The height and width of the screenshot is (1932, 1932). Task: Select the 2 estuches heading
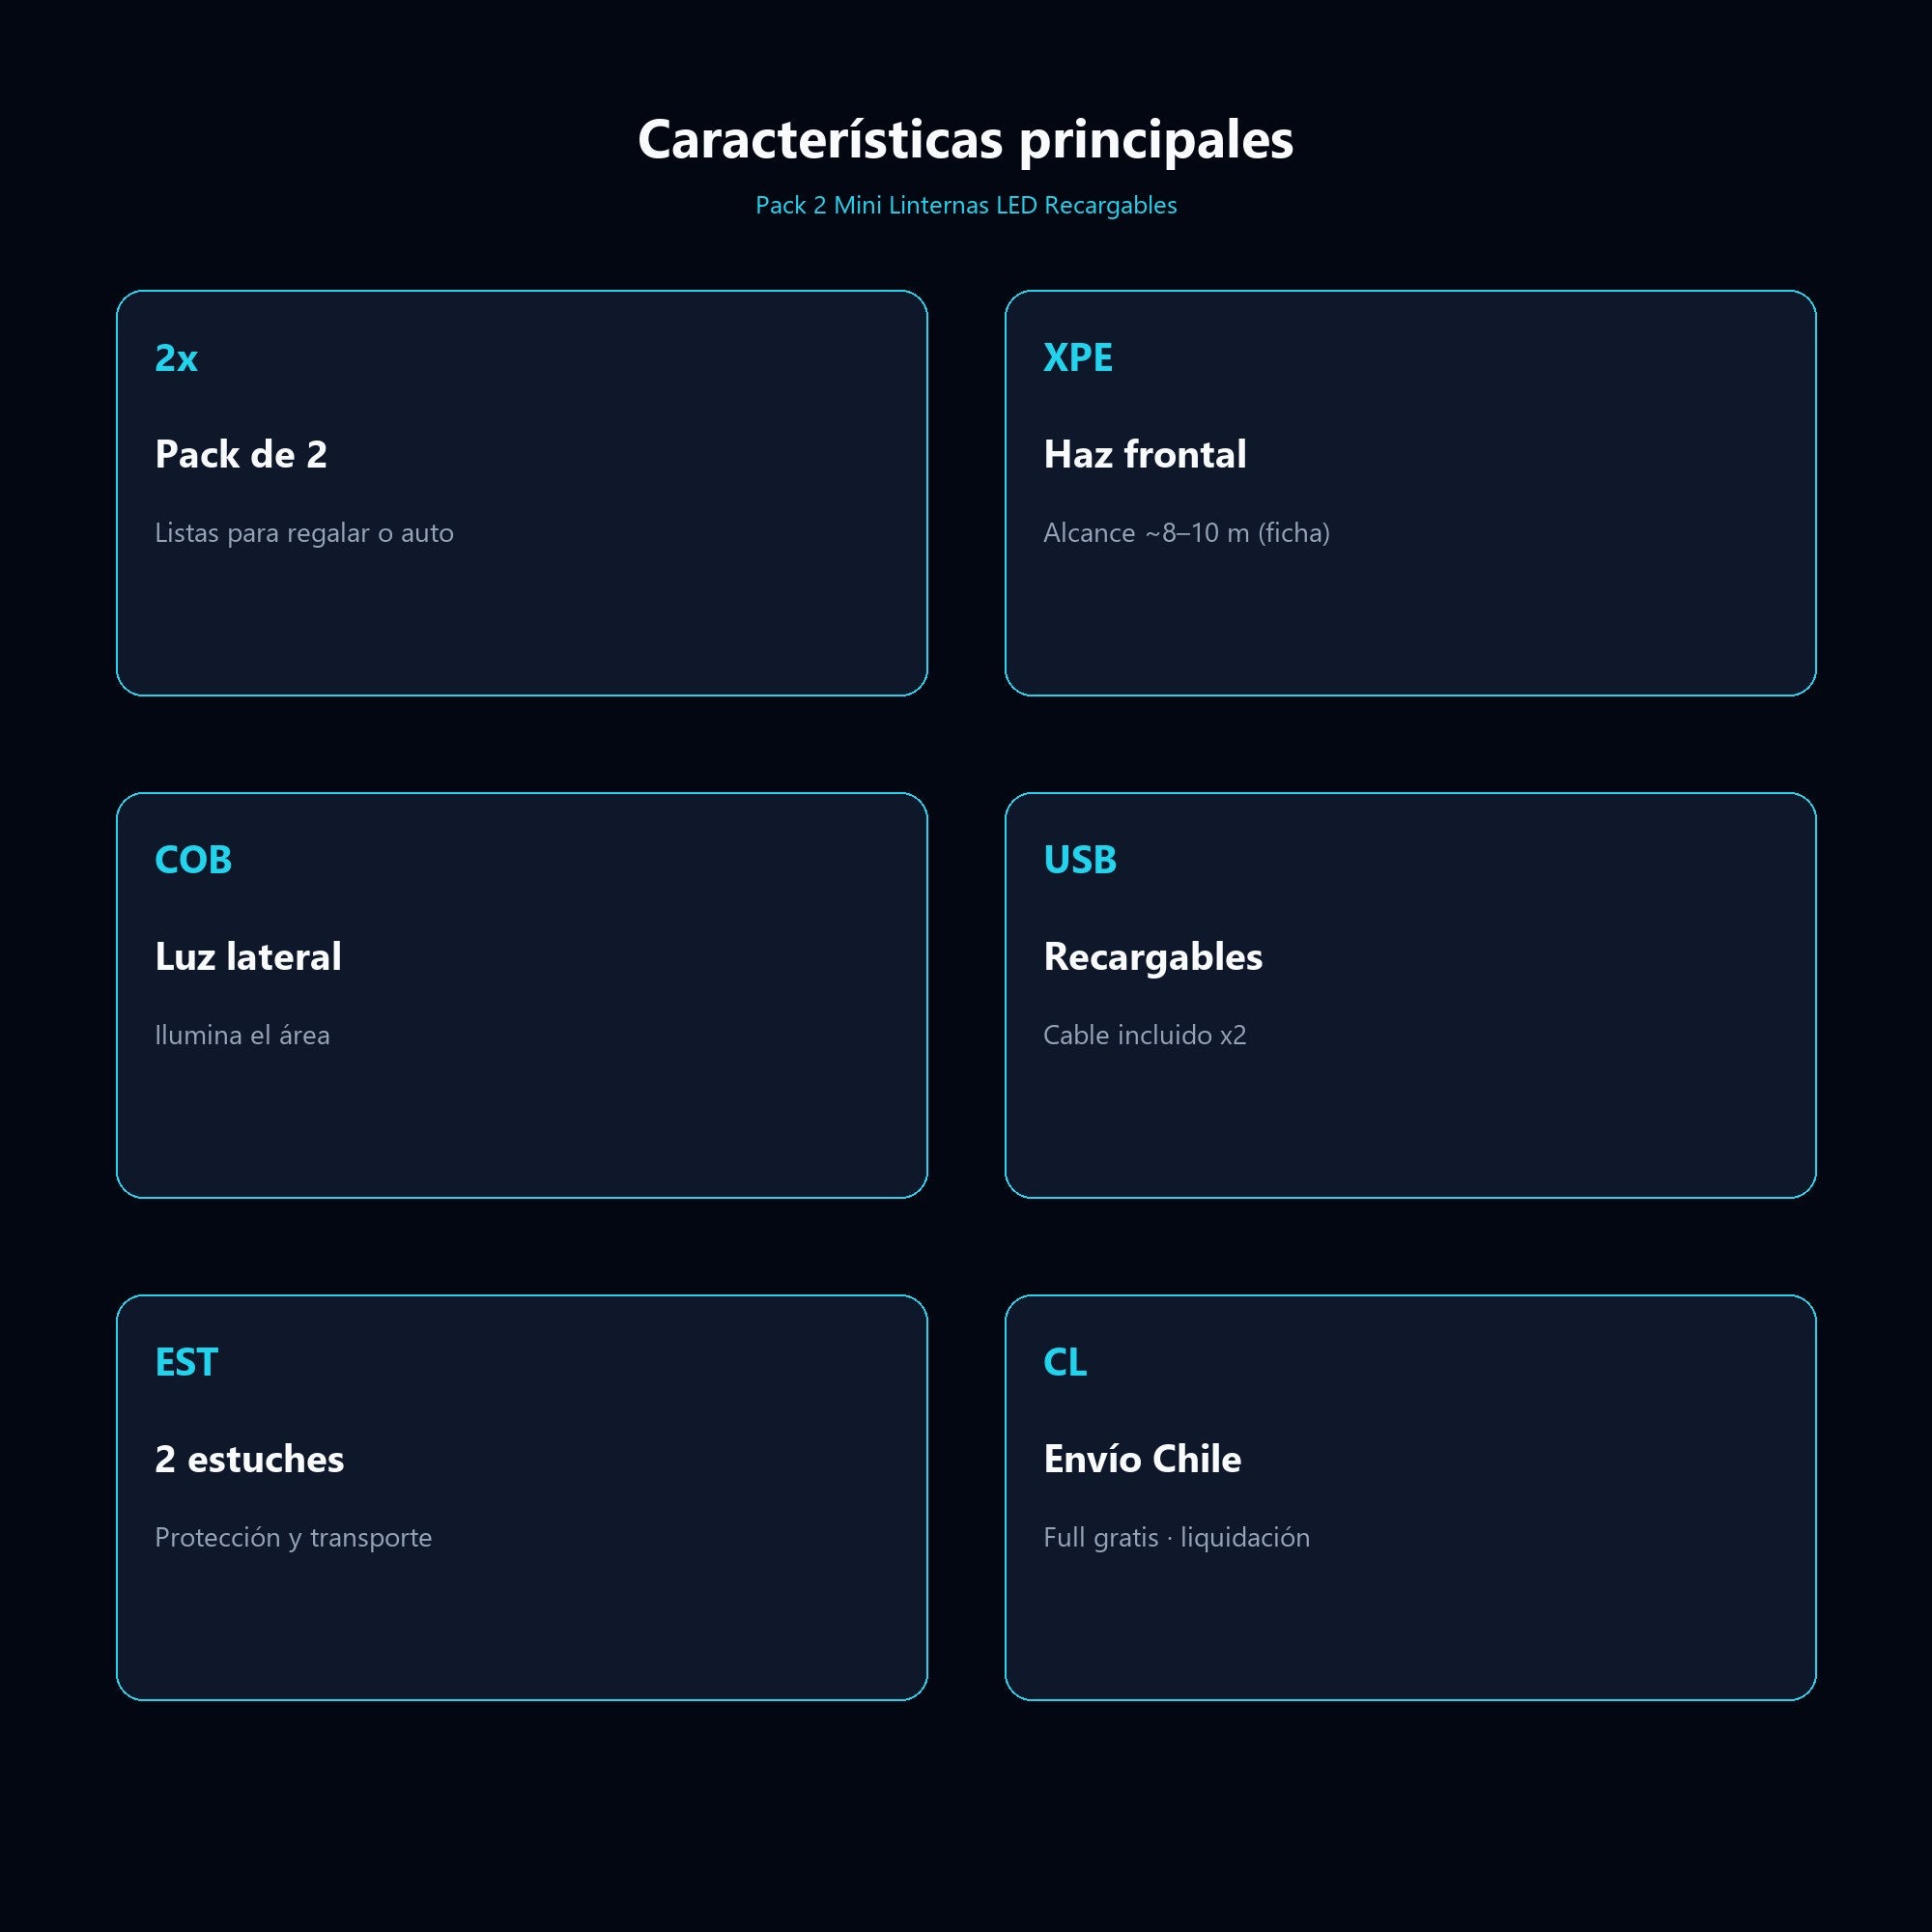point(249,1459)
